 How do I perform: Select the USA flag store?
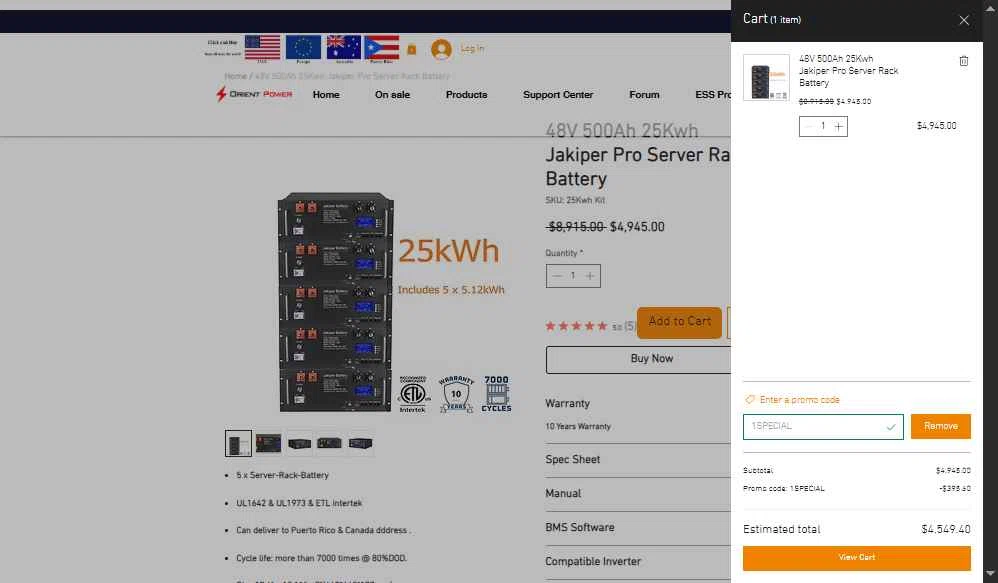click(x=262, y=48)
